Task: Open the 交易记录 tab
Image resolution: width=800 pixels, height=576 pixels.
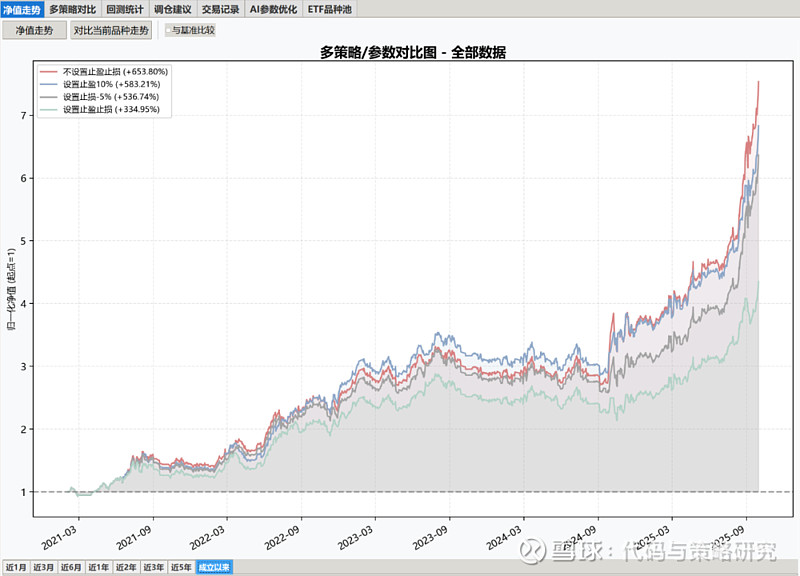Action: (220, 8)
